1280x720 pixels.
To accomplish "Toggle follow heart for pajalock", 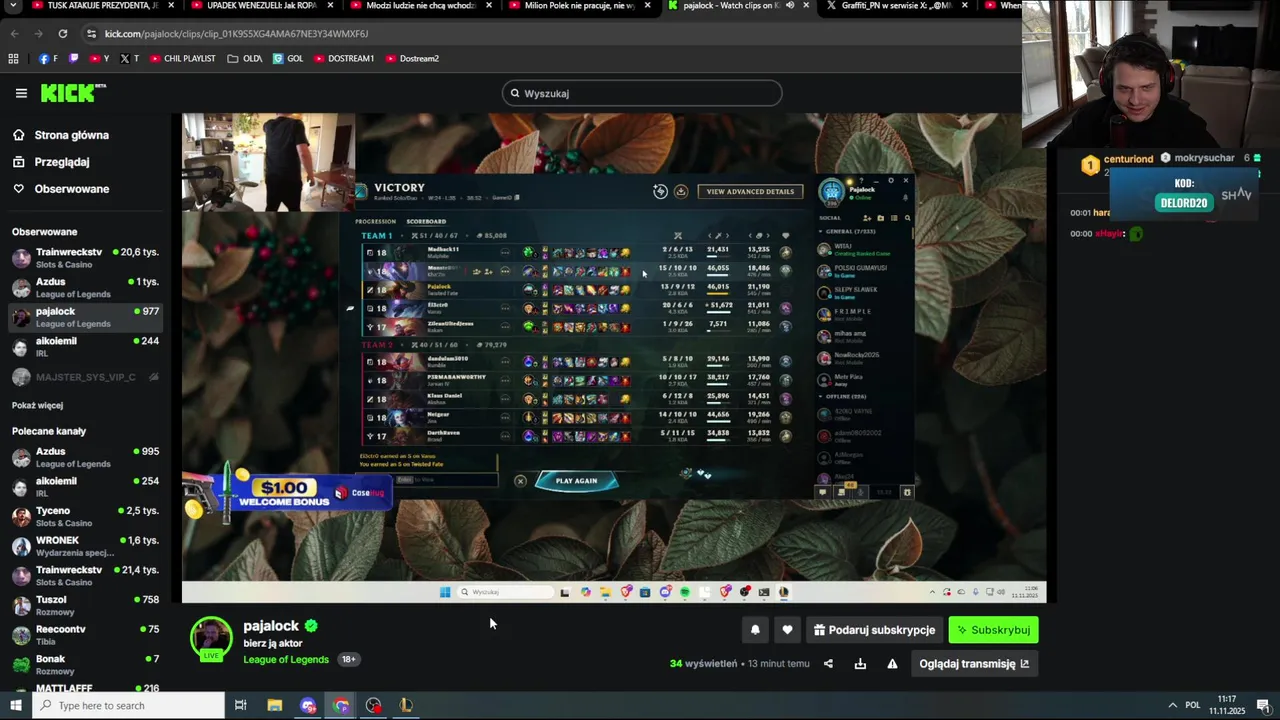I will 787,629.
